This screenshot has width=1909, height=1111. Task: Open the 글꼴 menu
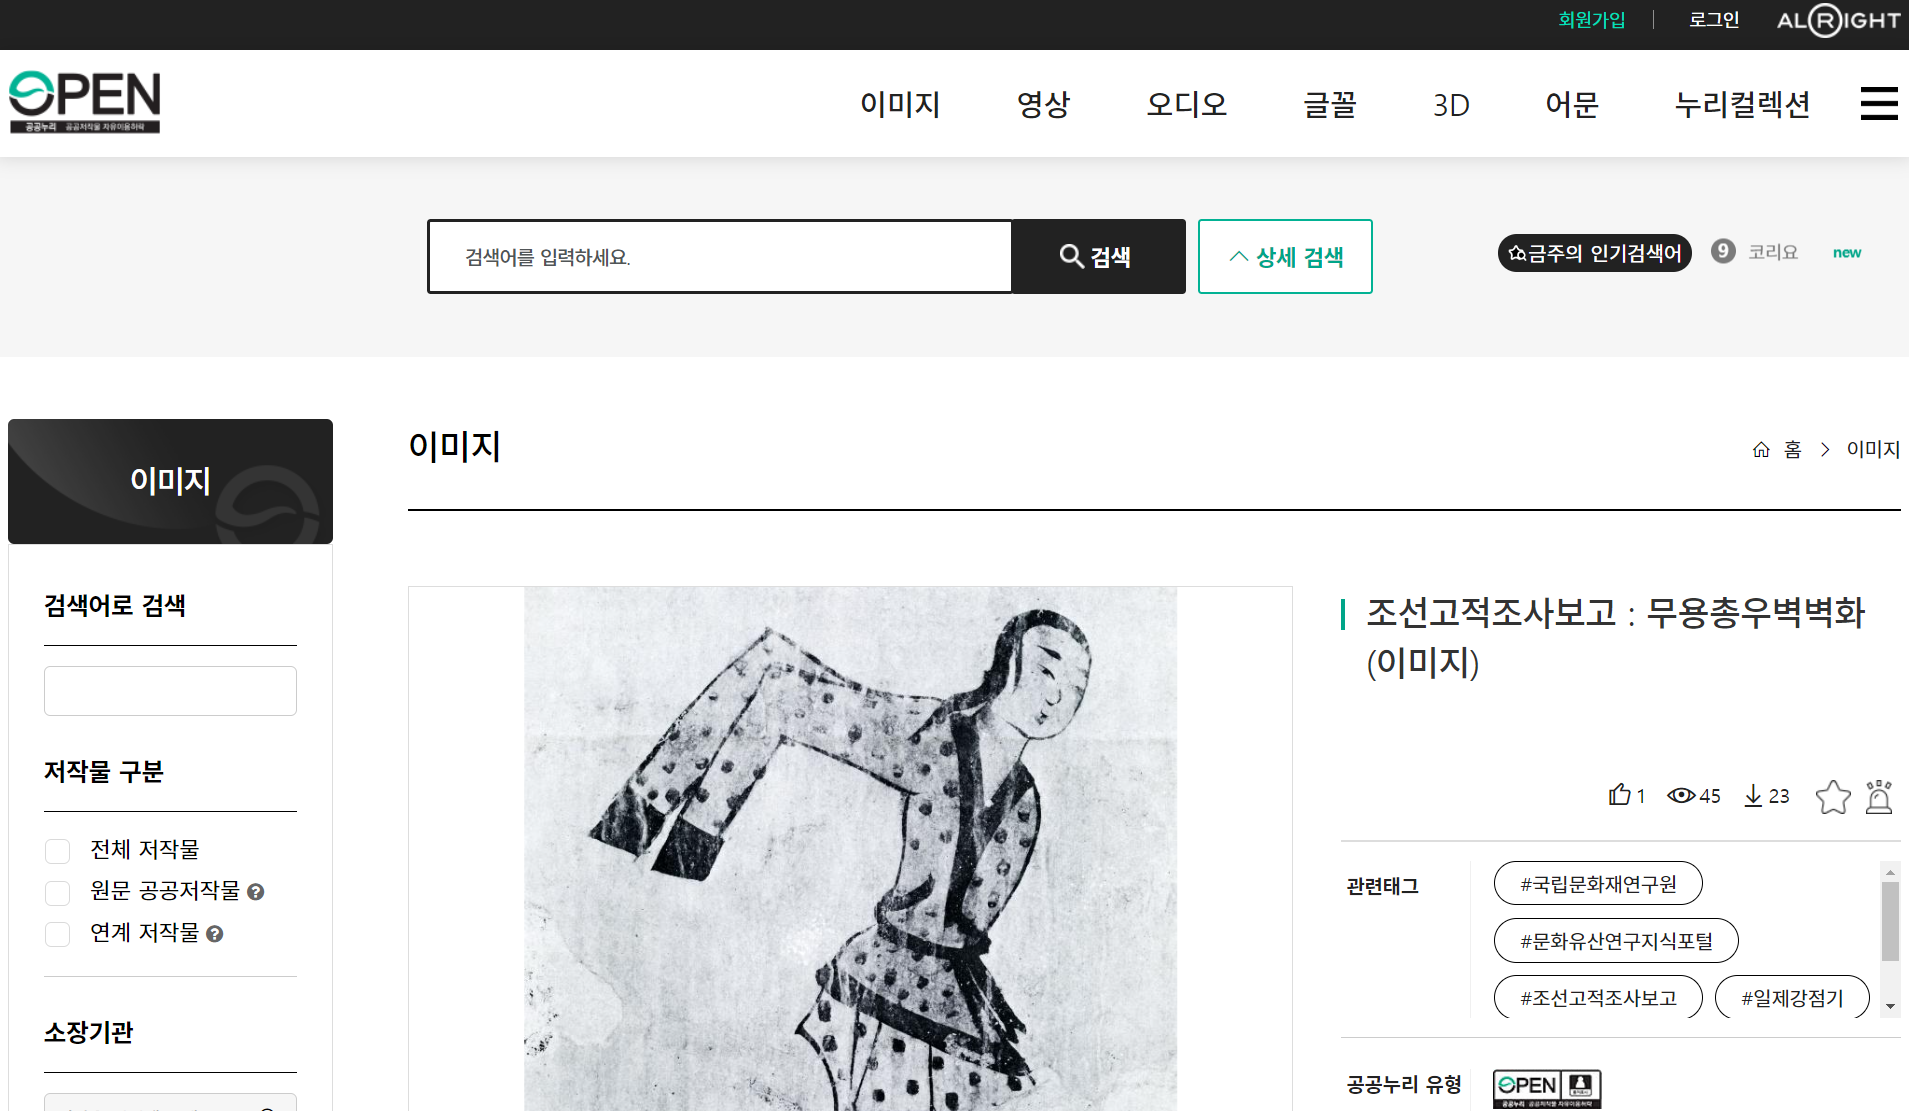(x=1330, y=104)
